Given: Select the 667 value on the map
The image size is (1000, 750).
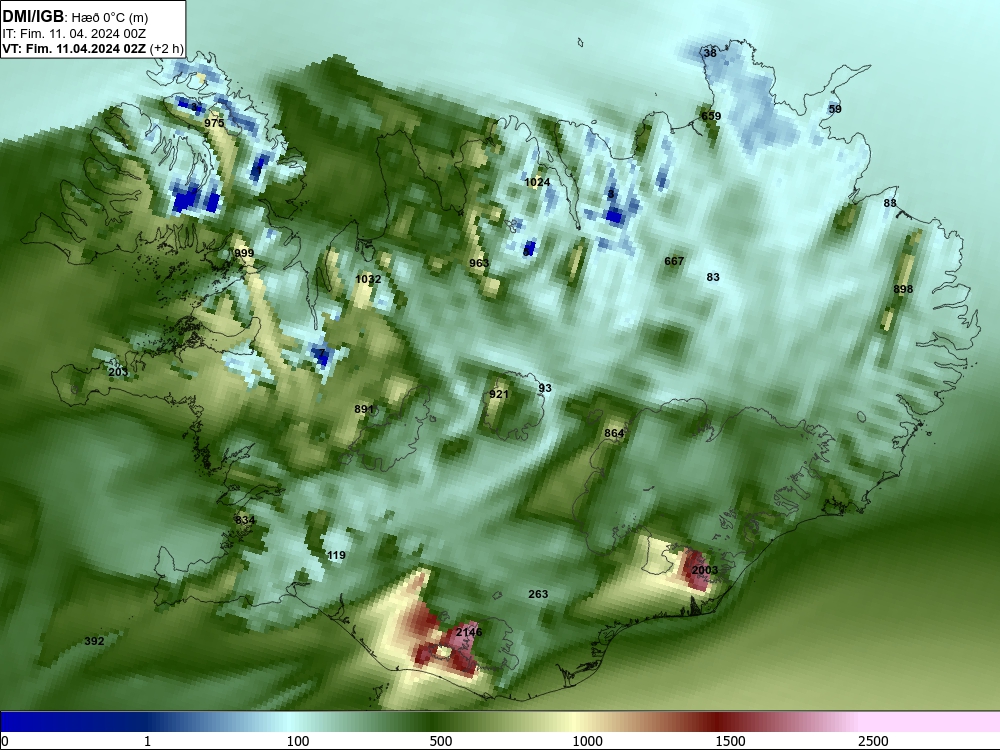Looking at the screenshot, I should 674,261.
